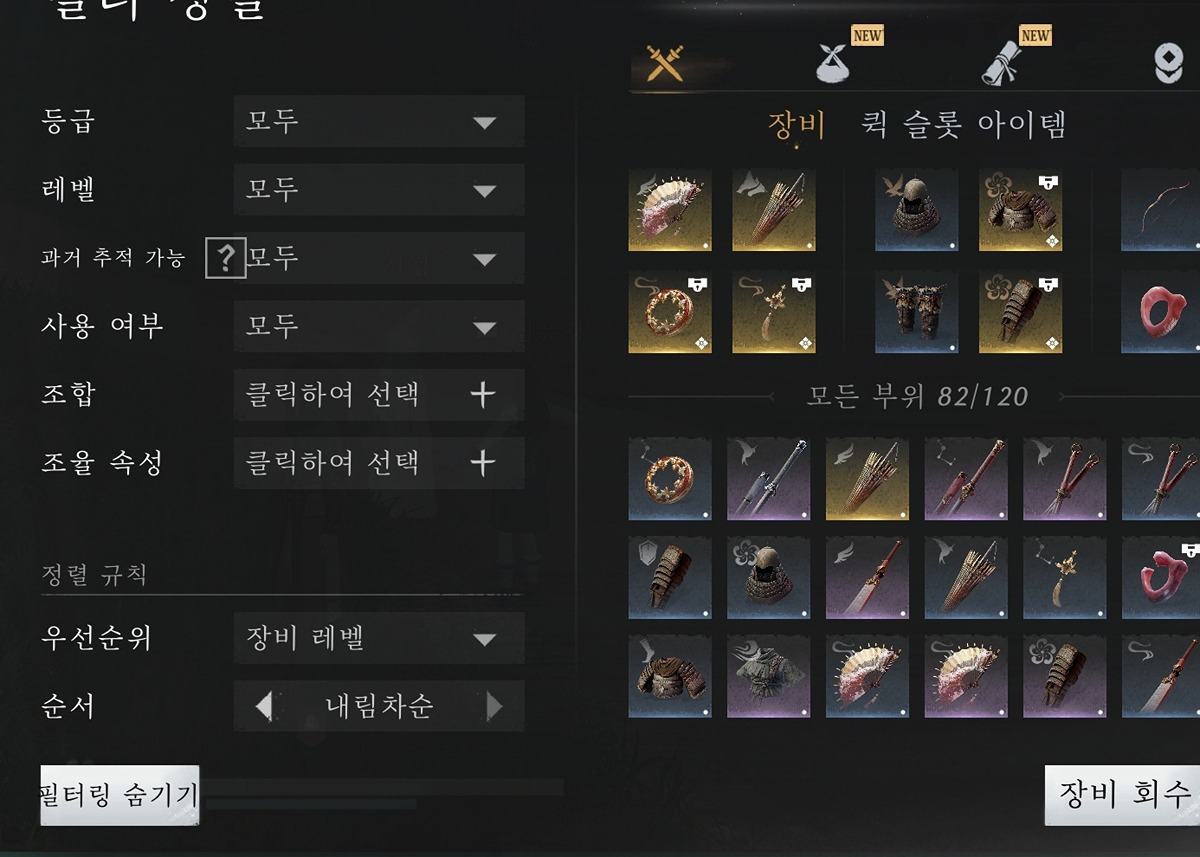Select the equipped helmet armor slot

[917, 210]
